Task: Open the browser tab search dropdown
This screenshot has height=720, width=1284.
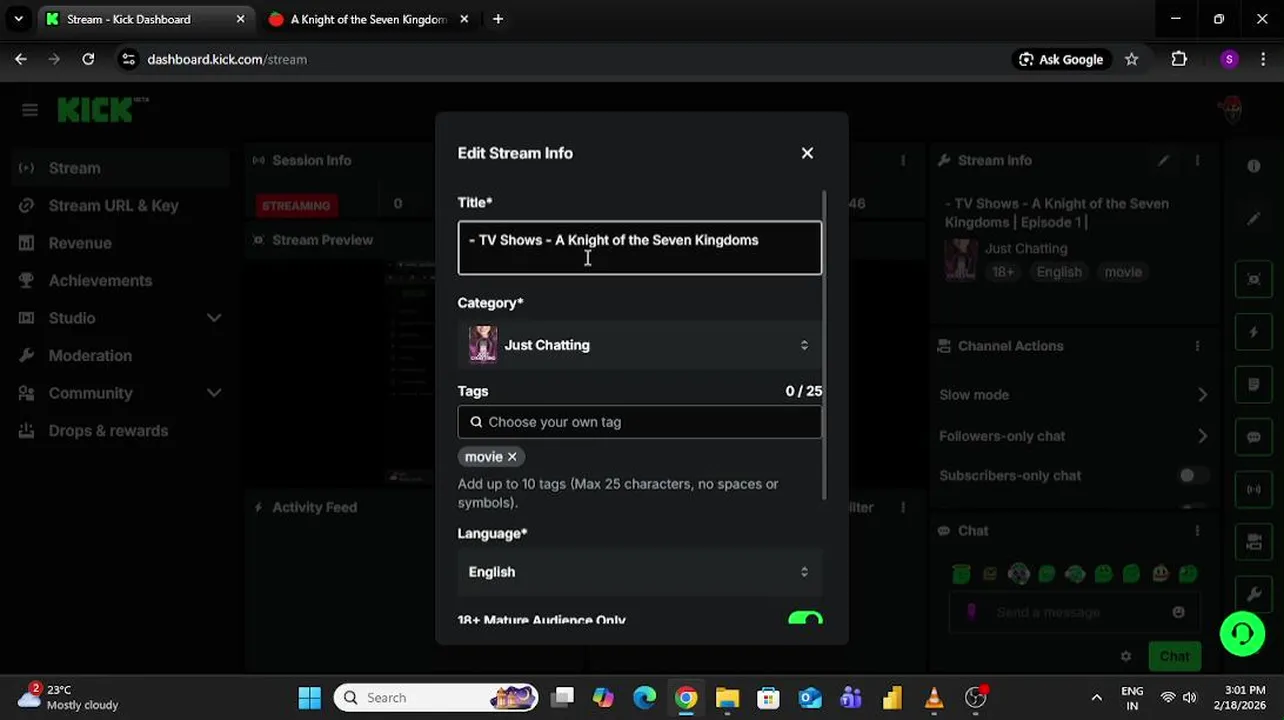Action: 18,19
